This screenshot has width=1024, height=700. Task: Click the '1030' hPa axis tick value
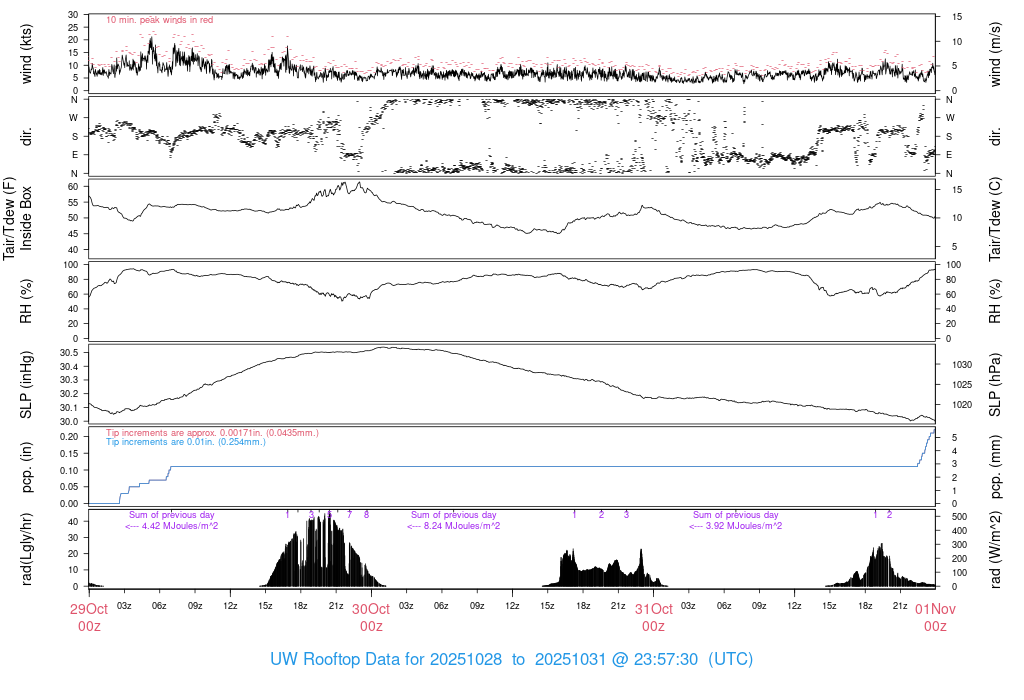(962, 365)
